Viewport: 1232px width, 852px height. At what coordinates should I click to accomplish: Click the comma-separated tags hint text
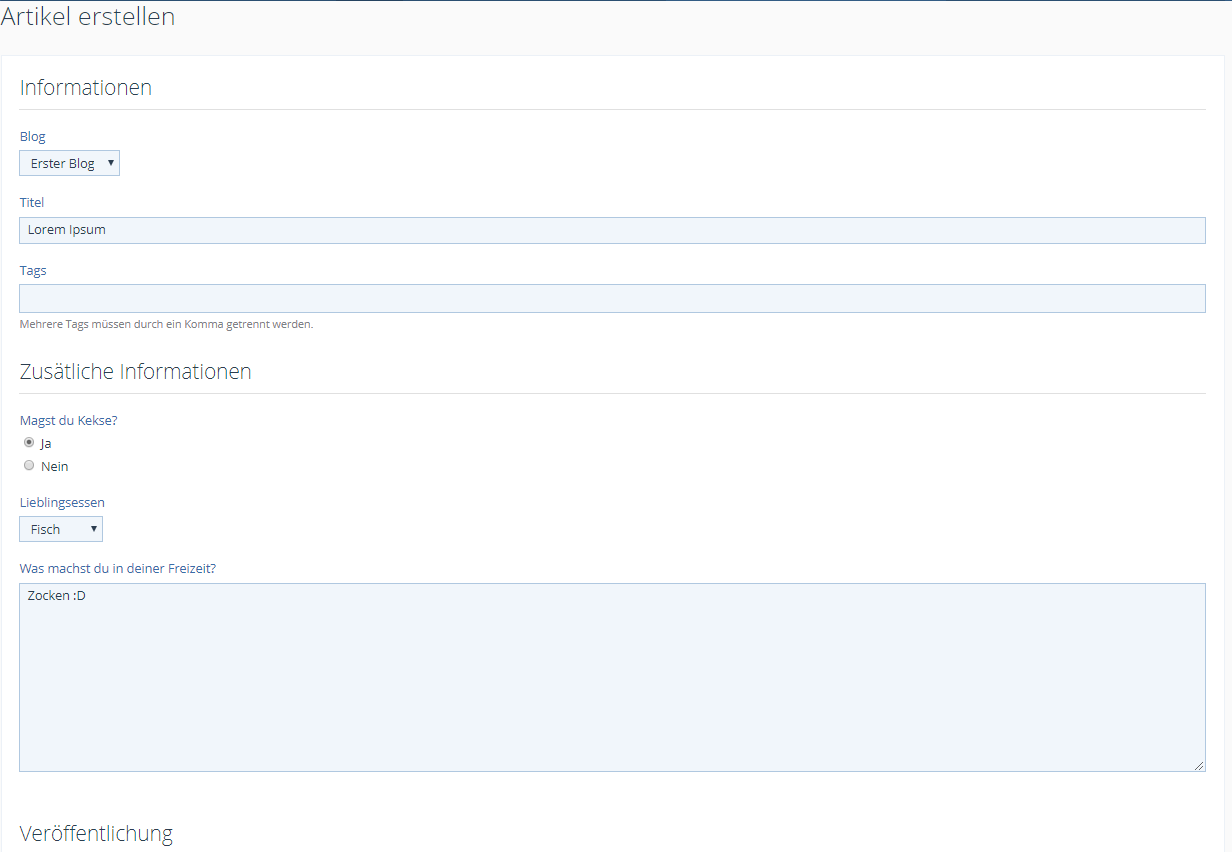[166, 324]
